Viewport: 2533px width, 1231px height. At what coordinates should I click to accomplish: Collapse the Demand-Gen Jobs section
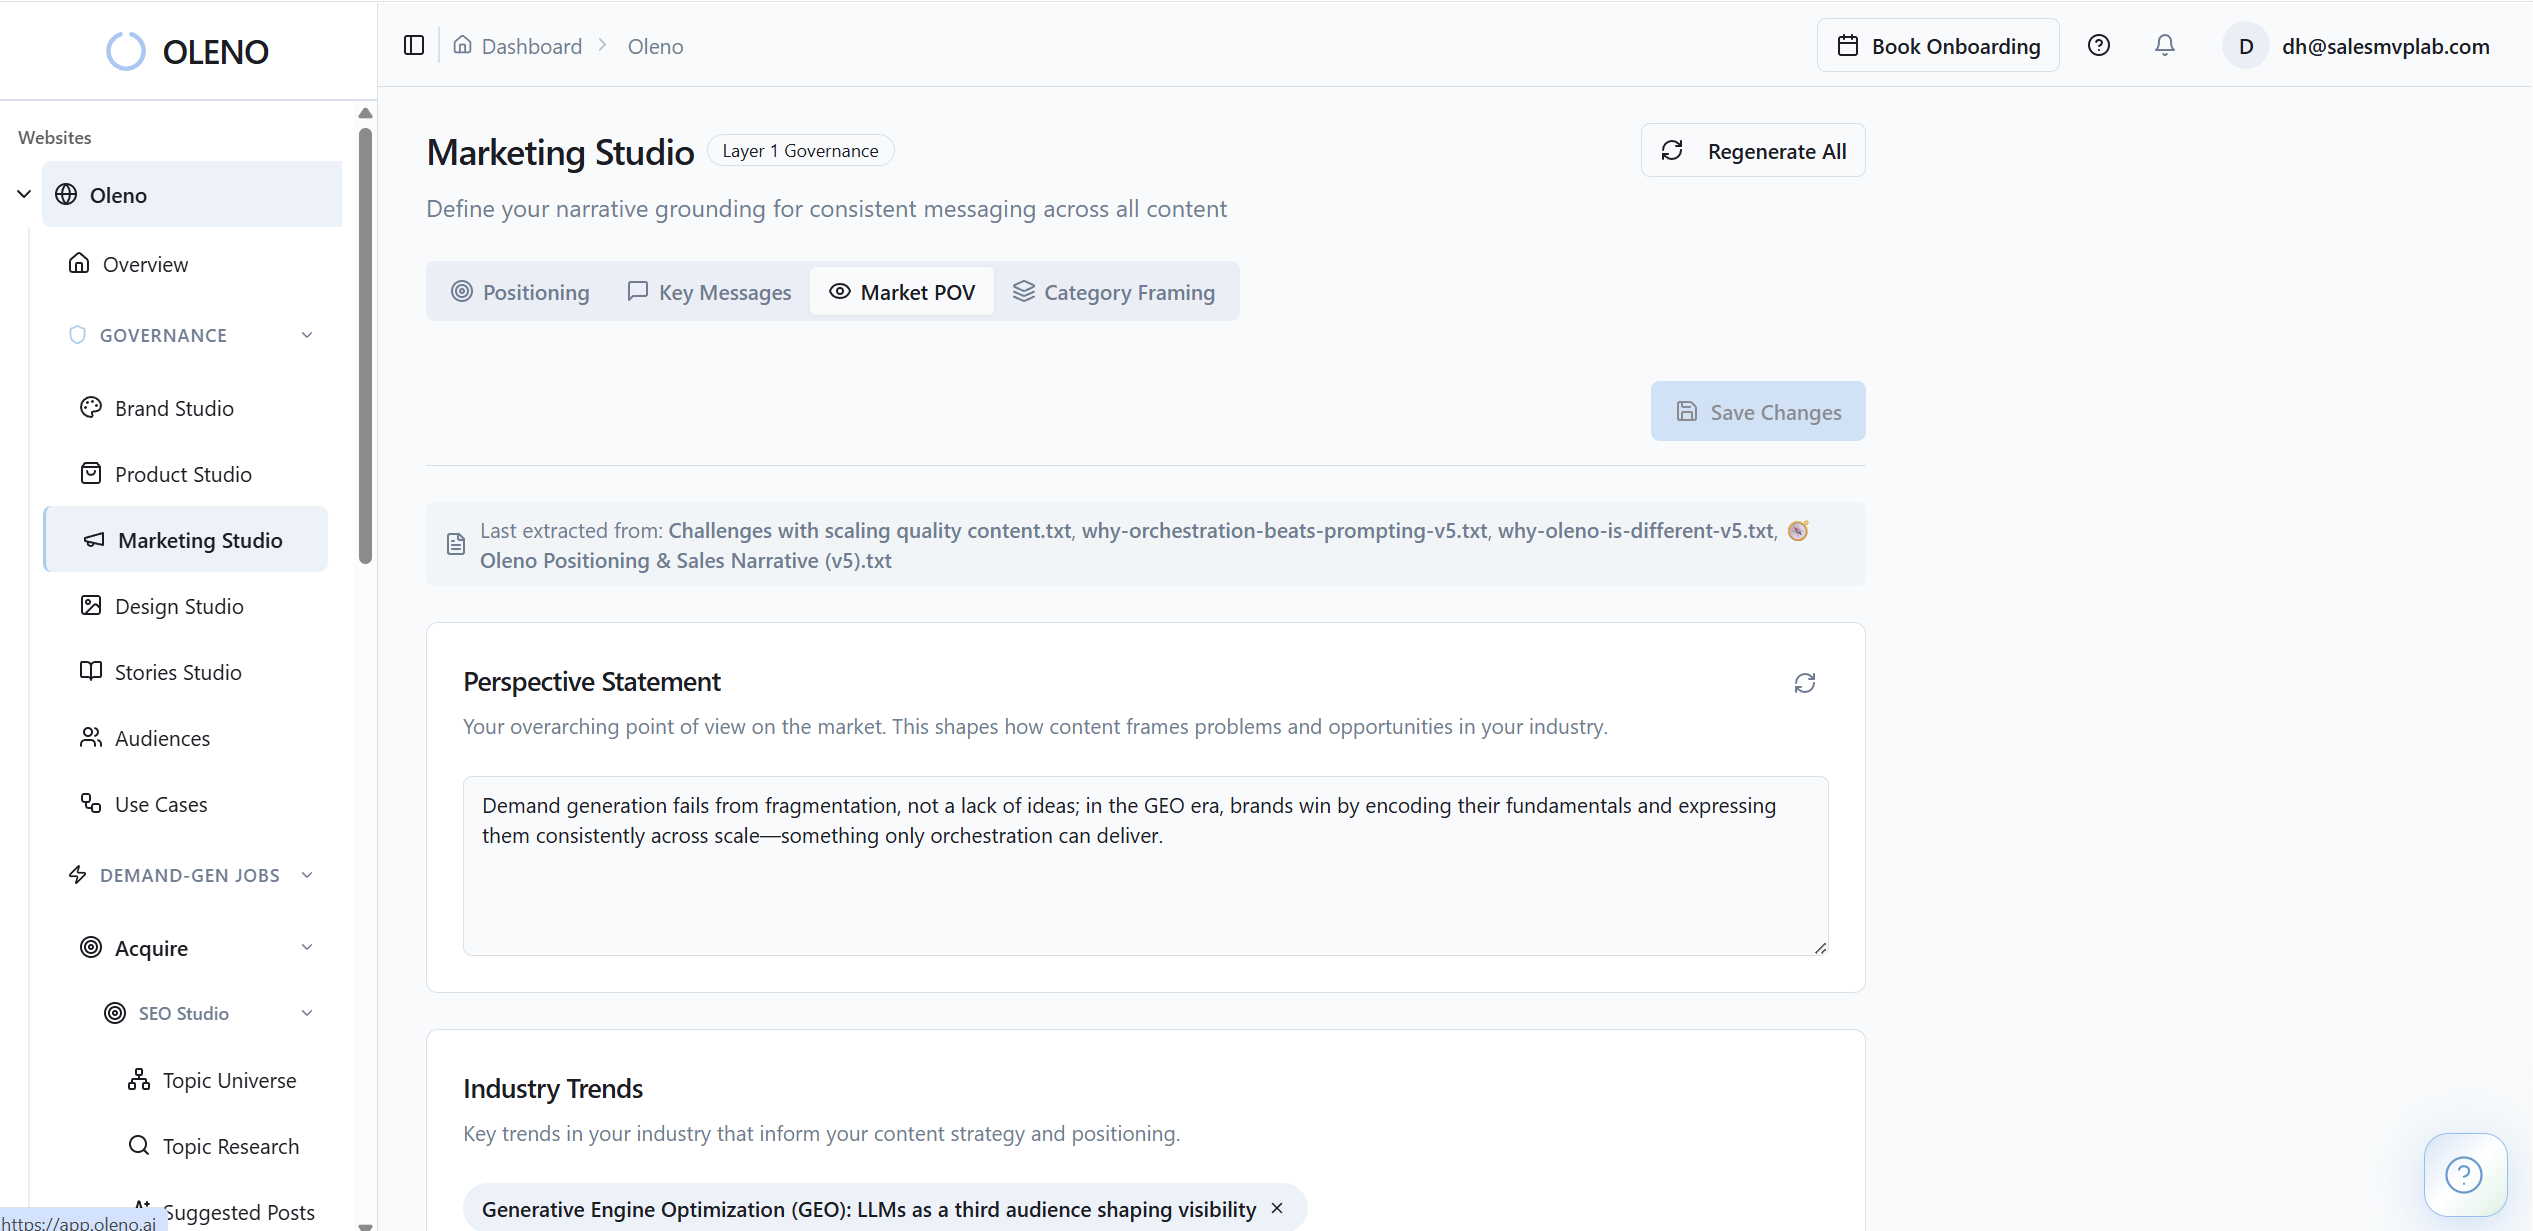click(x=307, y=875)
